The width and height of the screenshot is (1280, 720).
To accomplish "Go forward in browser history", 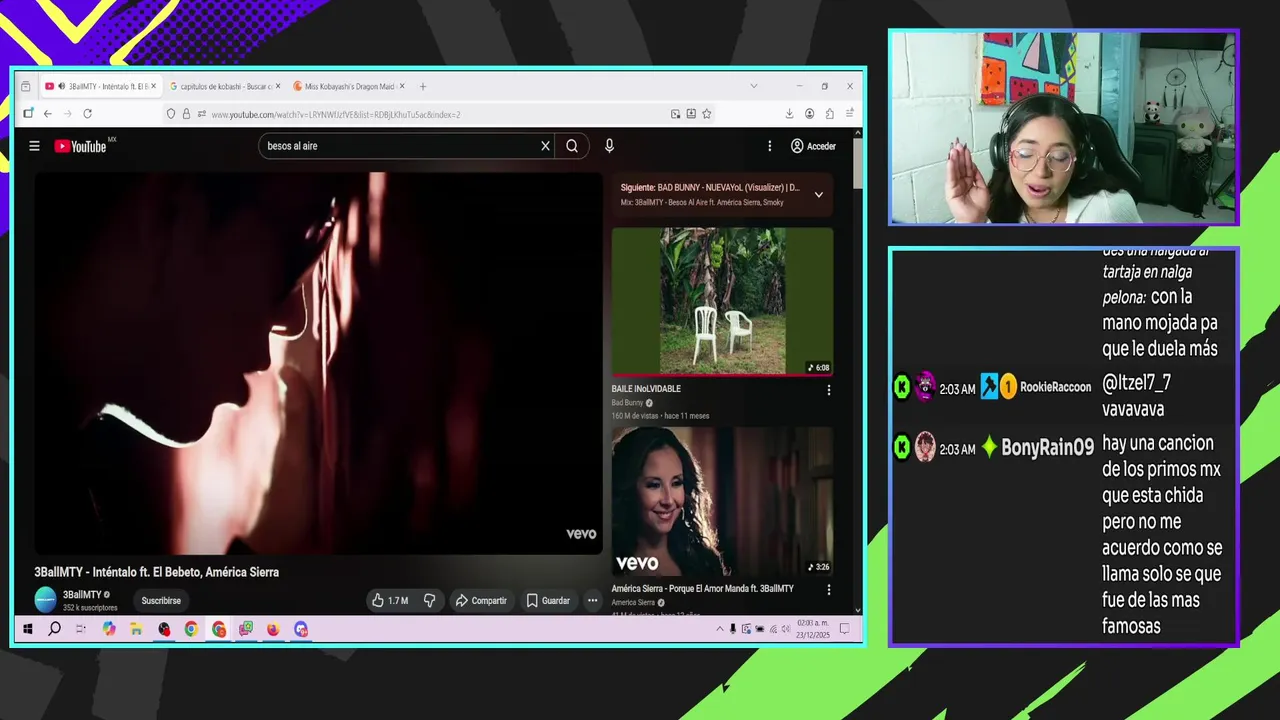I will [66, 114].
